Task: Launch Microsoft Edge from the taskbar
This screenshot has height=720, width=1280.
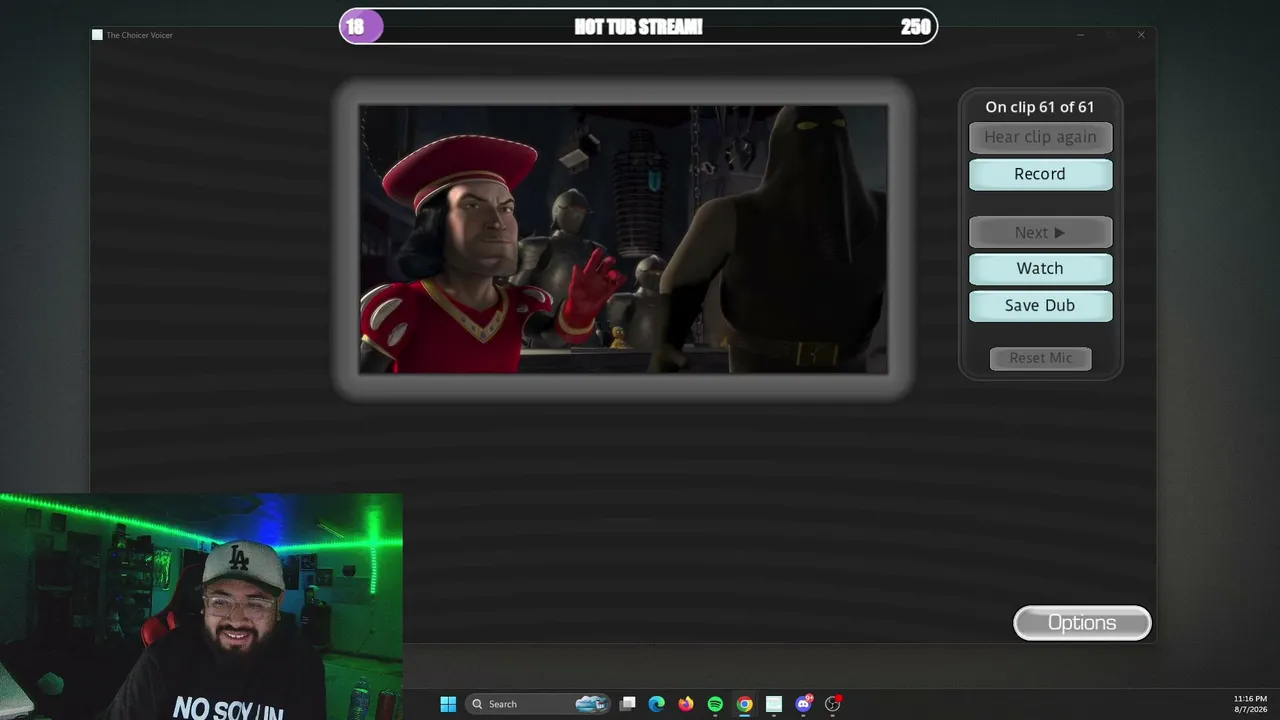Action: (x=656, y=704)
